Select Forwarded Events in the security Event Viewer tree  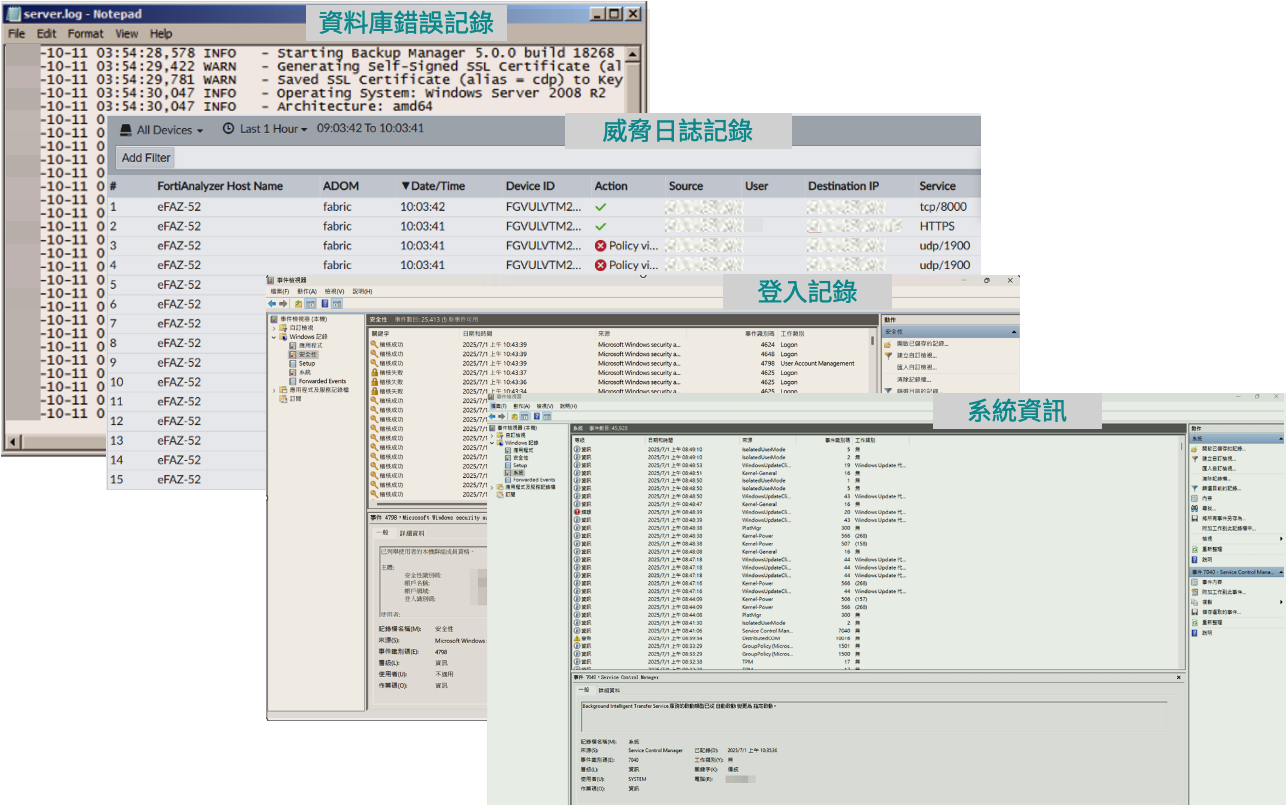(322, 381)
